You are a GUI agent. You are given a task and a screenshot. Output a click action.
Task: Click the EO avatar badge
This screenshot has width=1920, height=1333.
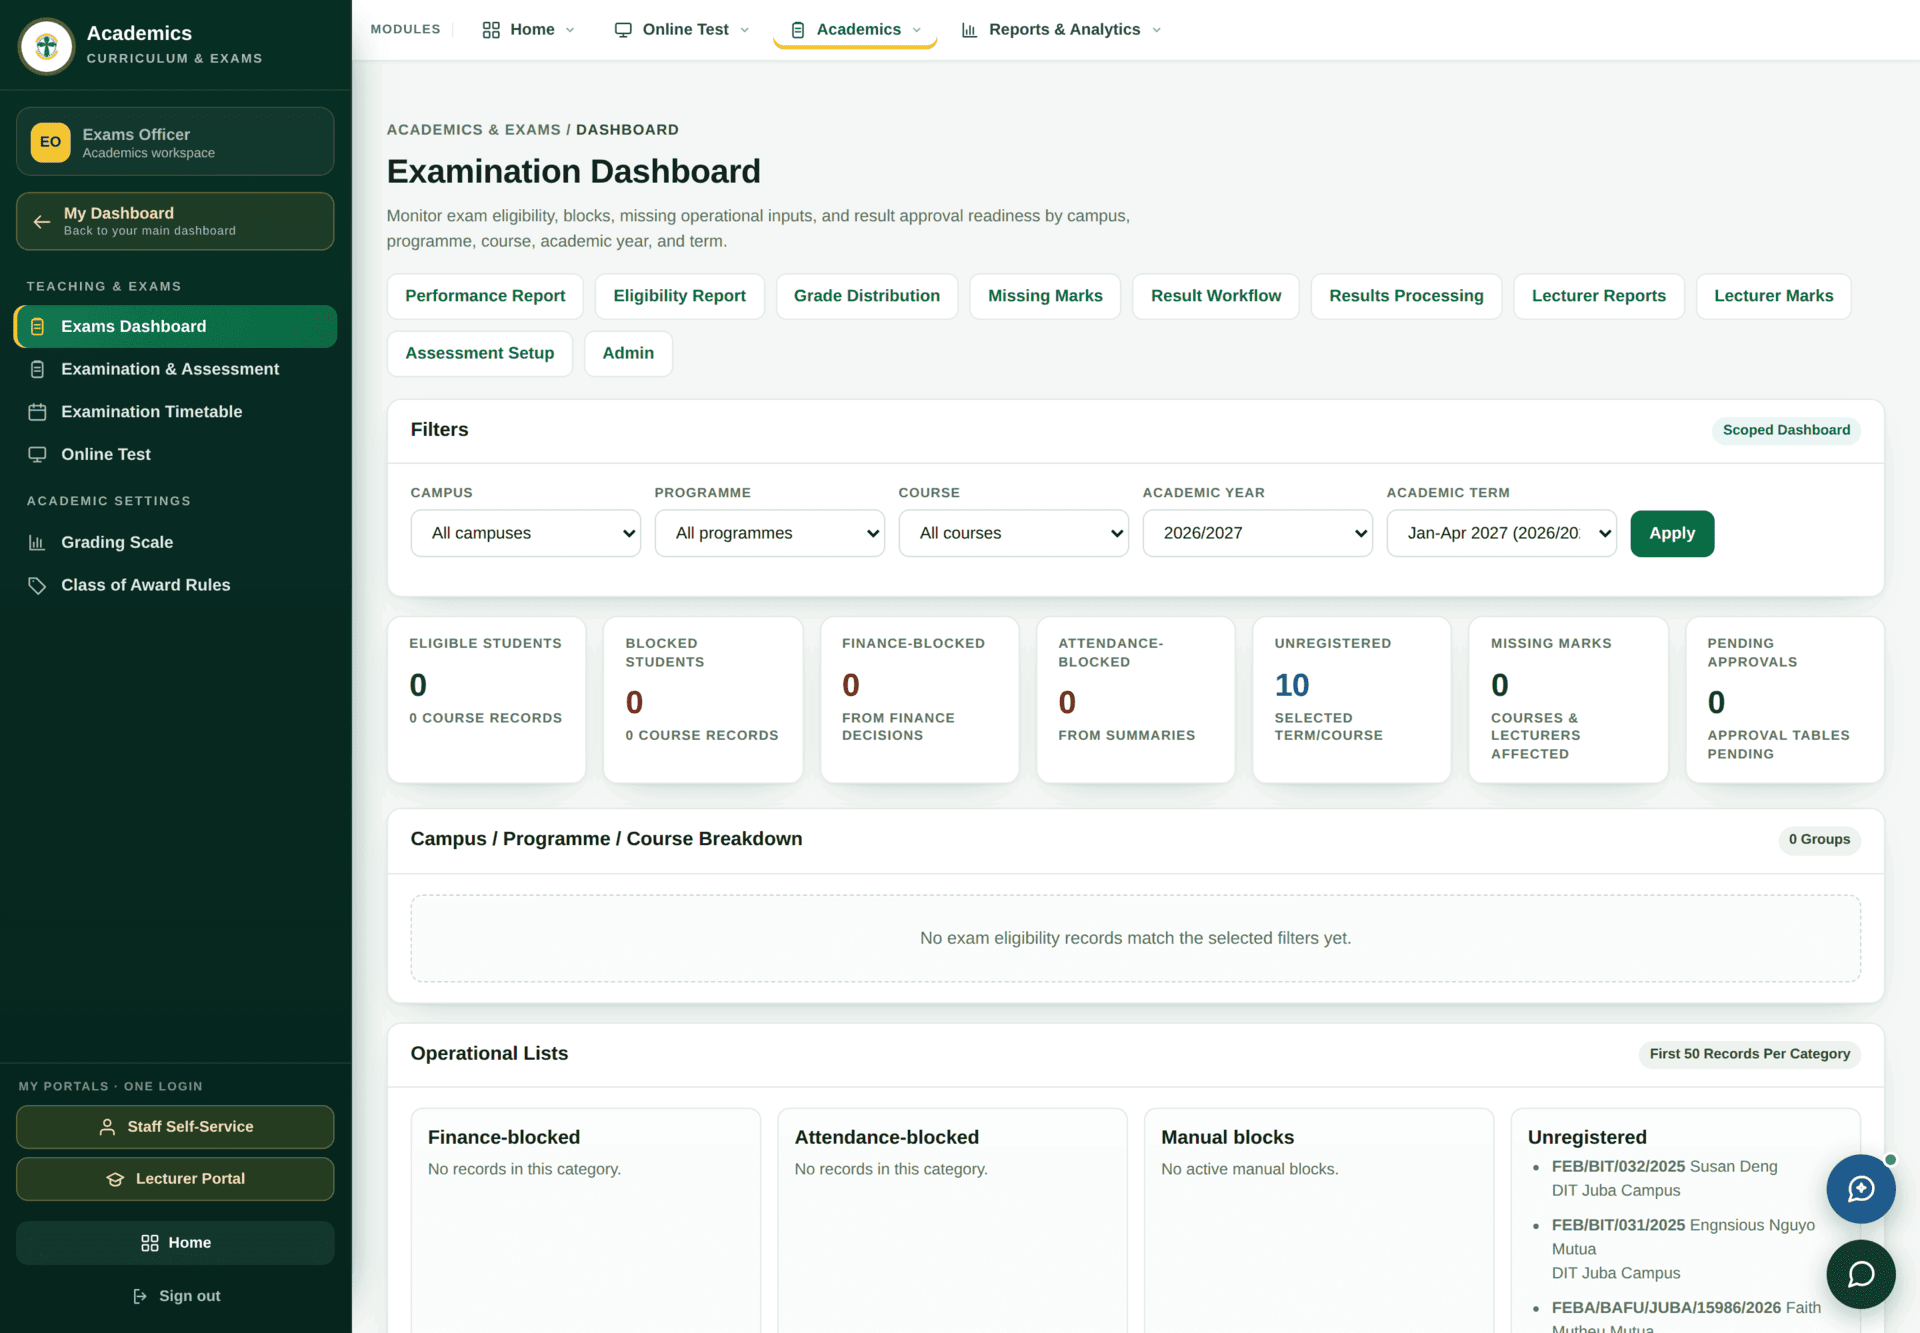click(50, 142)
